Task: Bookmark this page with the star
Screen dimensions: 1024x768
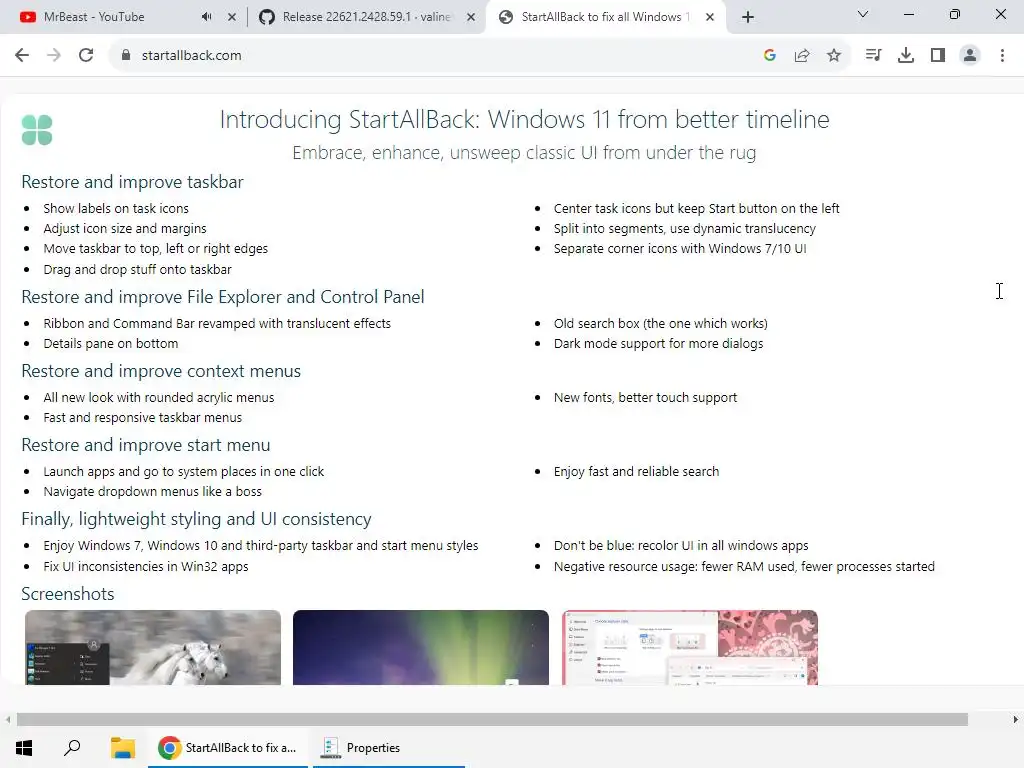Action: tap(833, 56)
